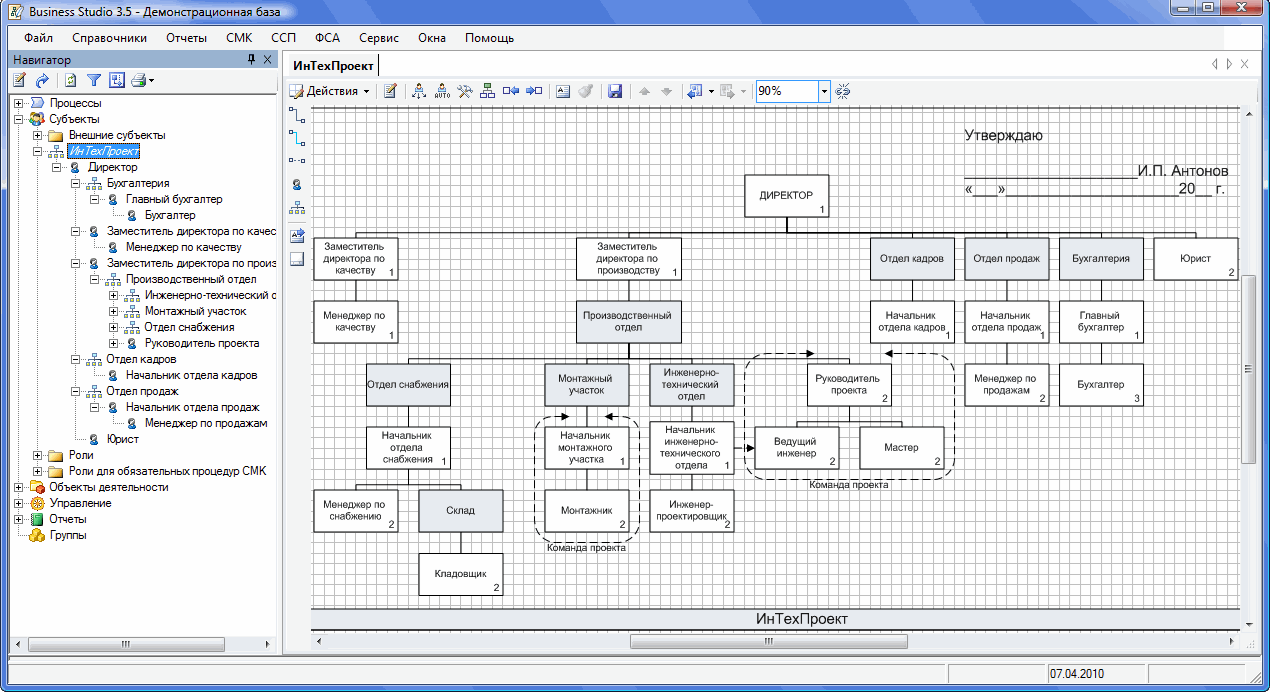Refresh the Navigator tree
This screenshot has height=694, width=1270.
coord(70,80)
